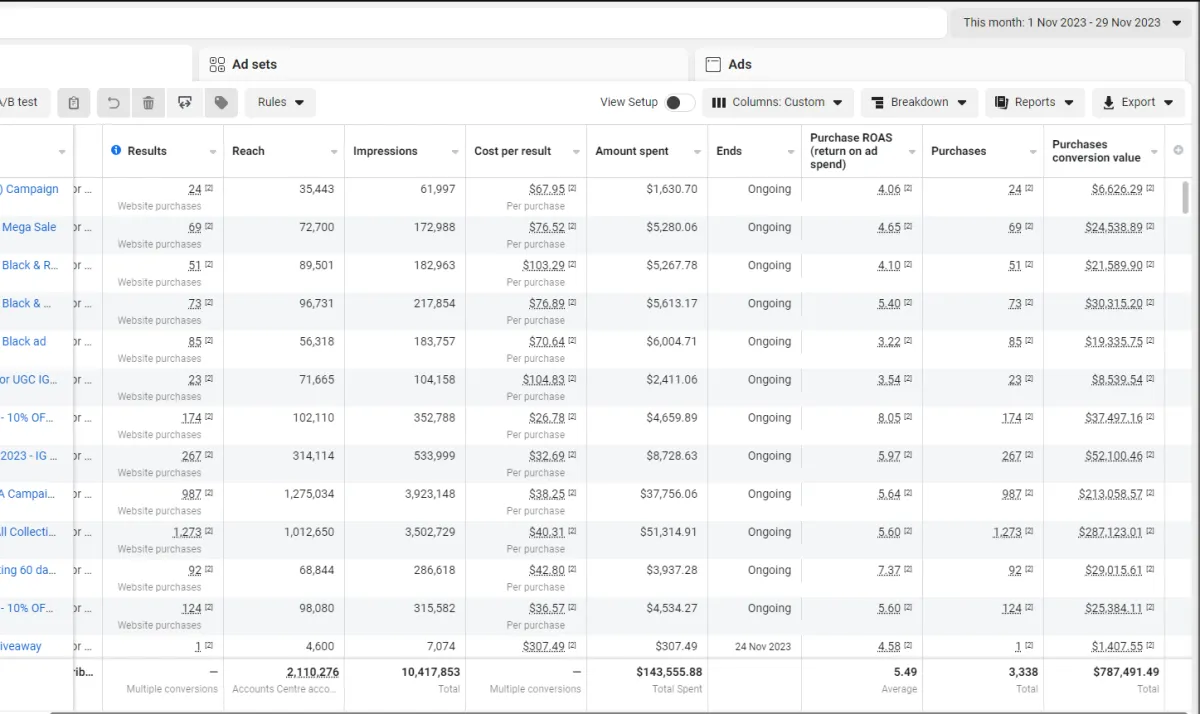Click attribution icon next to $67.95 cost

click(572, 188)
